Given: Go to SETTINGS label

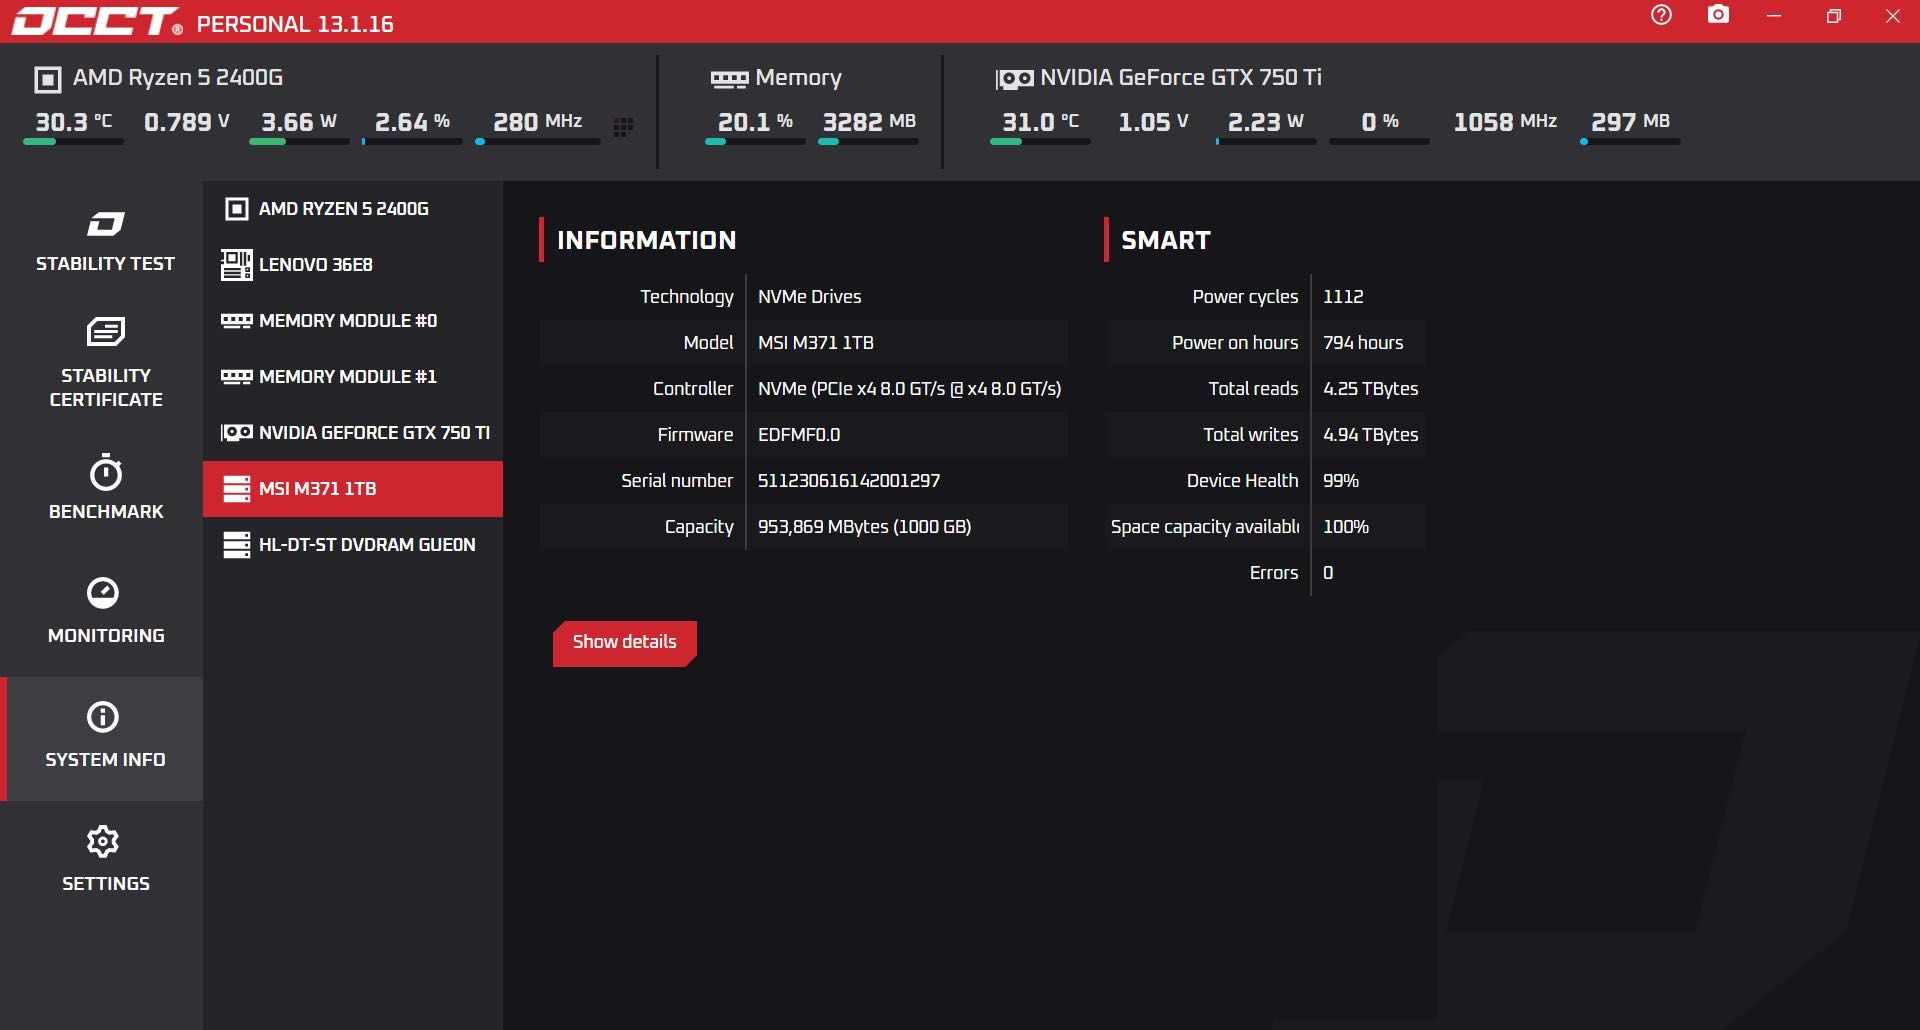Looking at the screenshot, I should (x=106, y=884).
